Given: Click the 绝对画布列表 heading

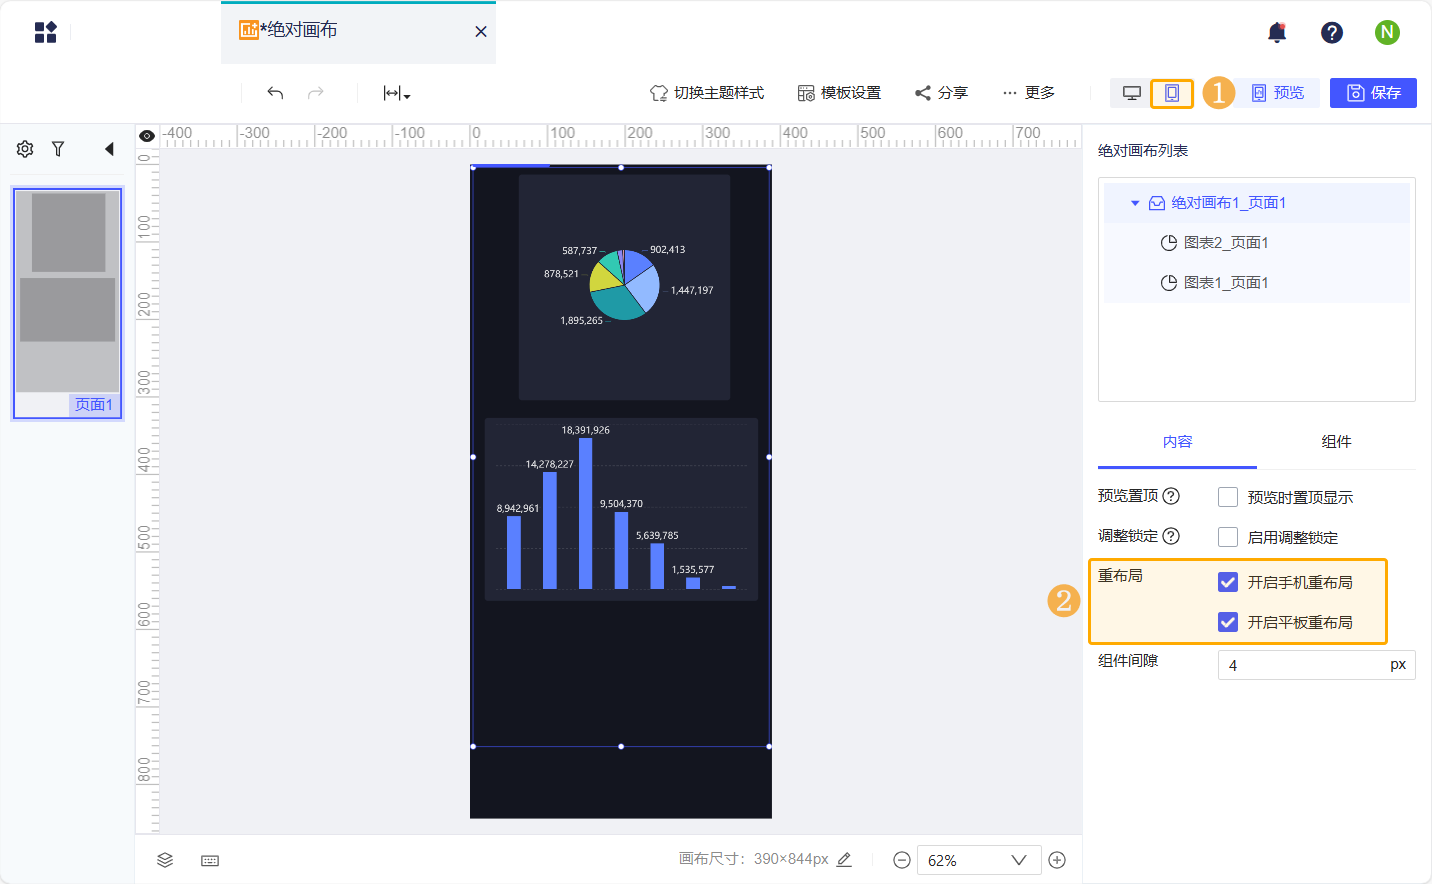Looking at the screenshot, I should point(1143,151).
